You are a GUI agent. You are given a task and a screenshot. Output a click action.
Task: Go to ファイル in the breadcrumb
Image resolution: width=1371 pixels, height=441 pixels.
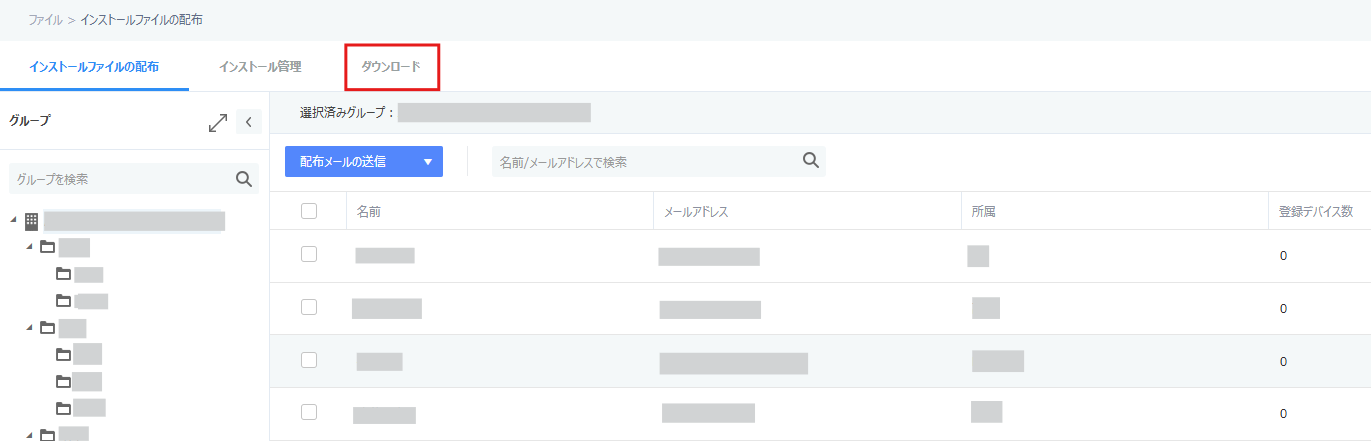[46, 19]
